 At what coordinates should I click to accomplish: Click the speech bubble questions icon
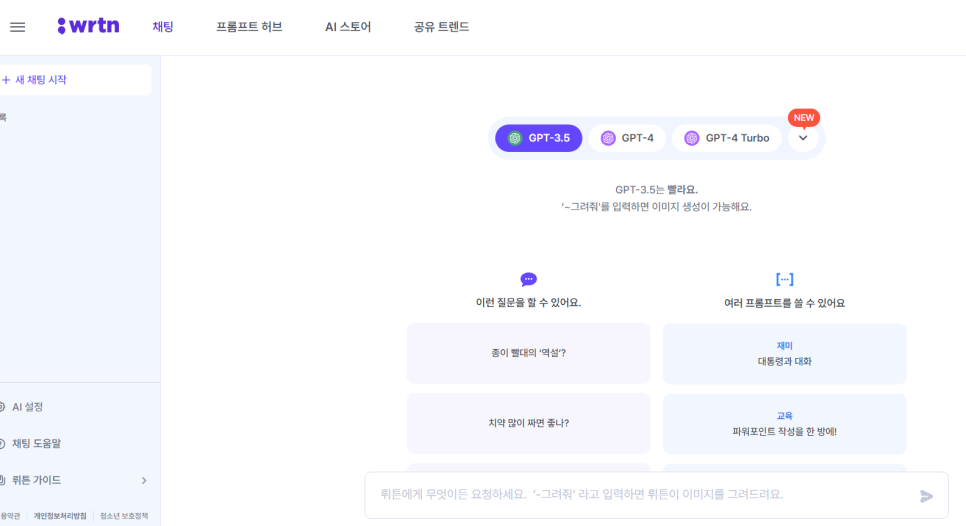tap(529, 280)
